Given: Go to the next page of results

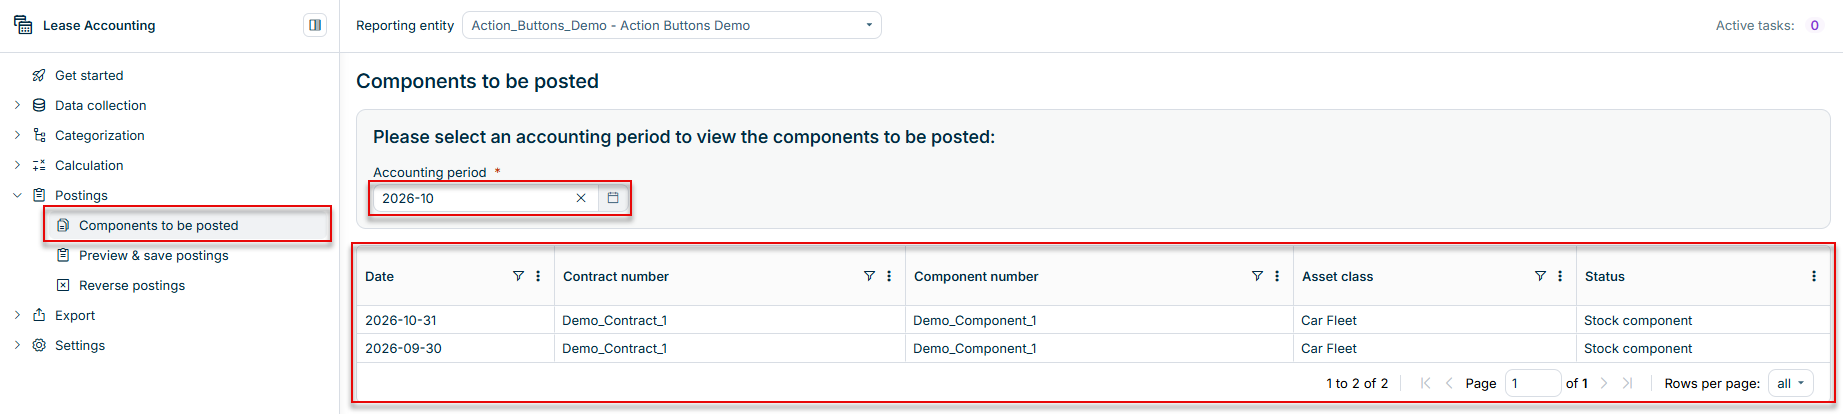Looking at the screenshot, I should (1604, 383).
